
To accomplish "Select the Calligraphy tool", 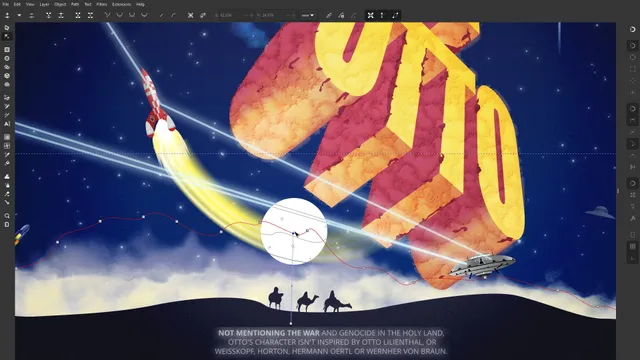I will tap(7, 115).
